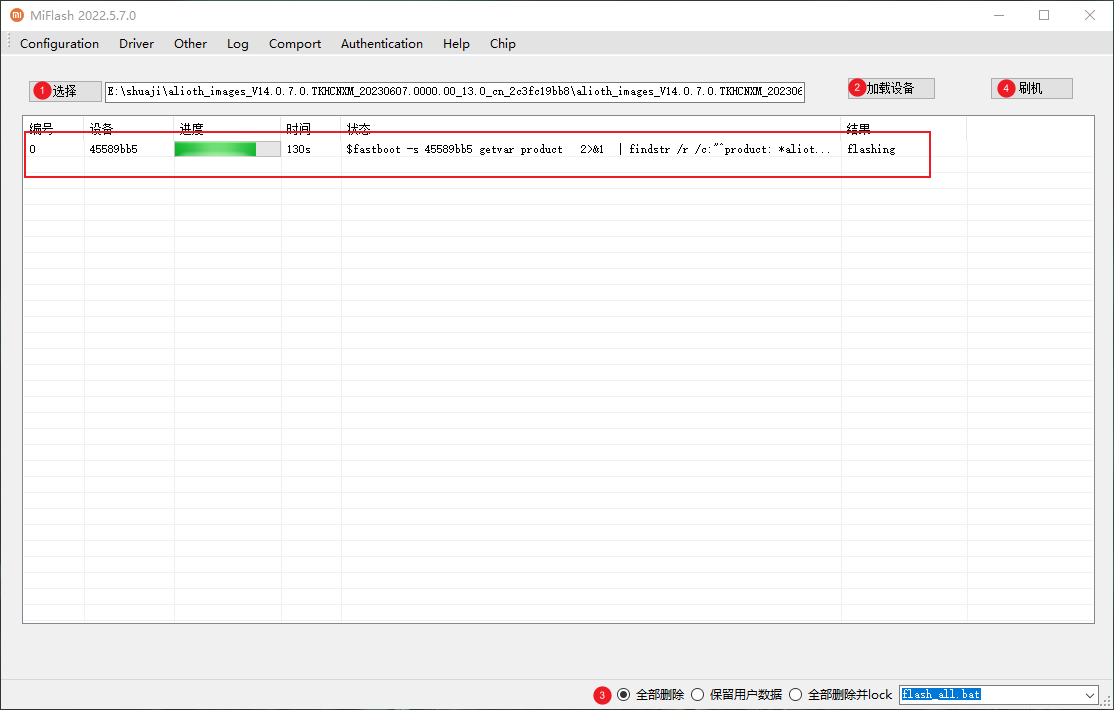Viewport: 1114px width, 710px height.
Task: Focus the ROM folder path field
Action: tap(455, 92)
